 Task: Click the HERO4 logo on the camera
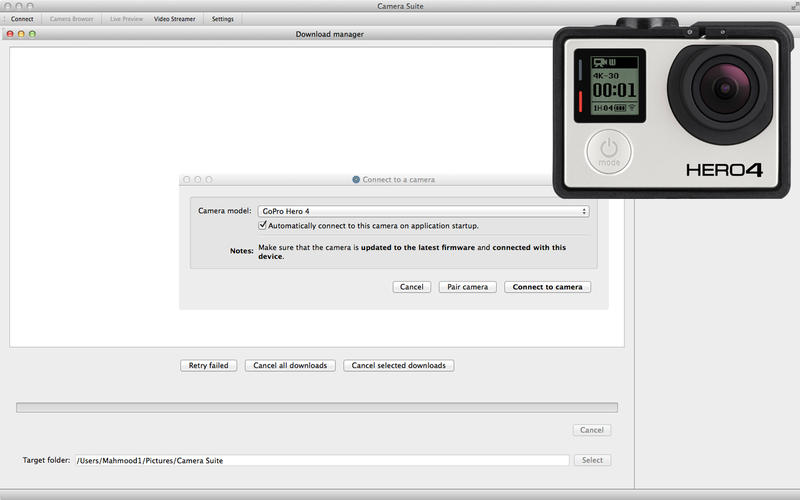click(725, 170)
